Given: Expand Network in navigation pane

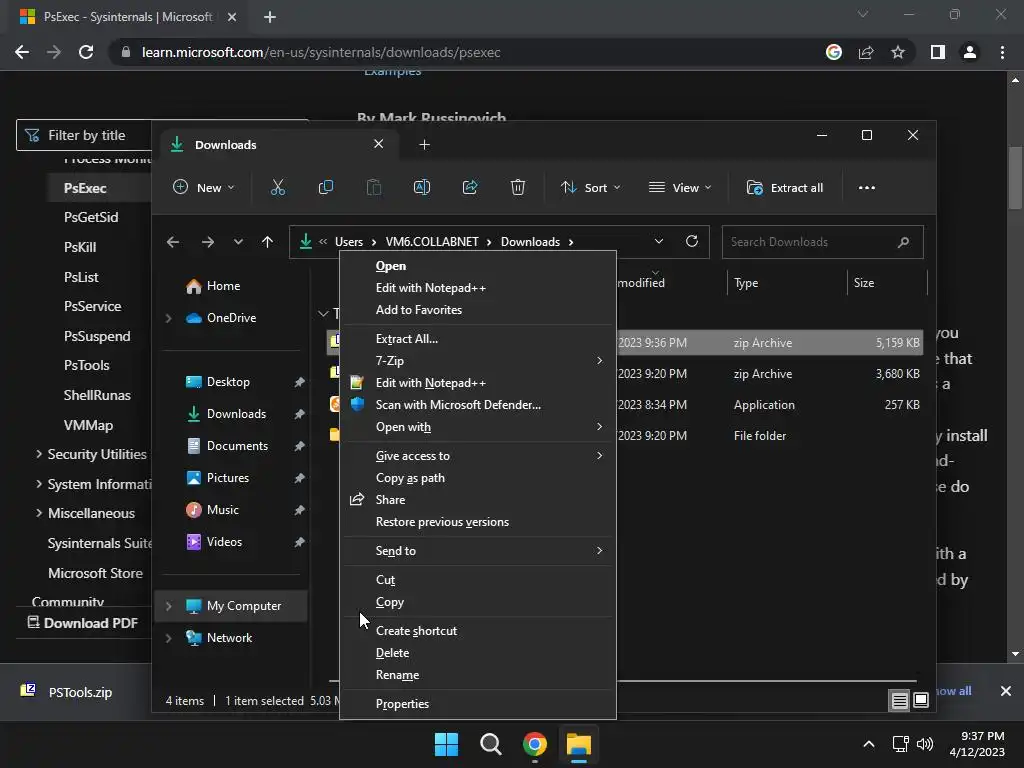Looking at the screenshot, I should pos(168,638).
